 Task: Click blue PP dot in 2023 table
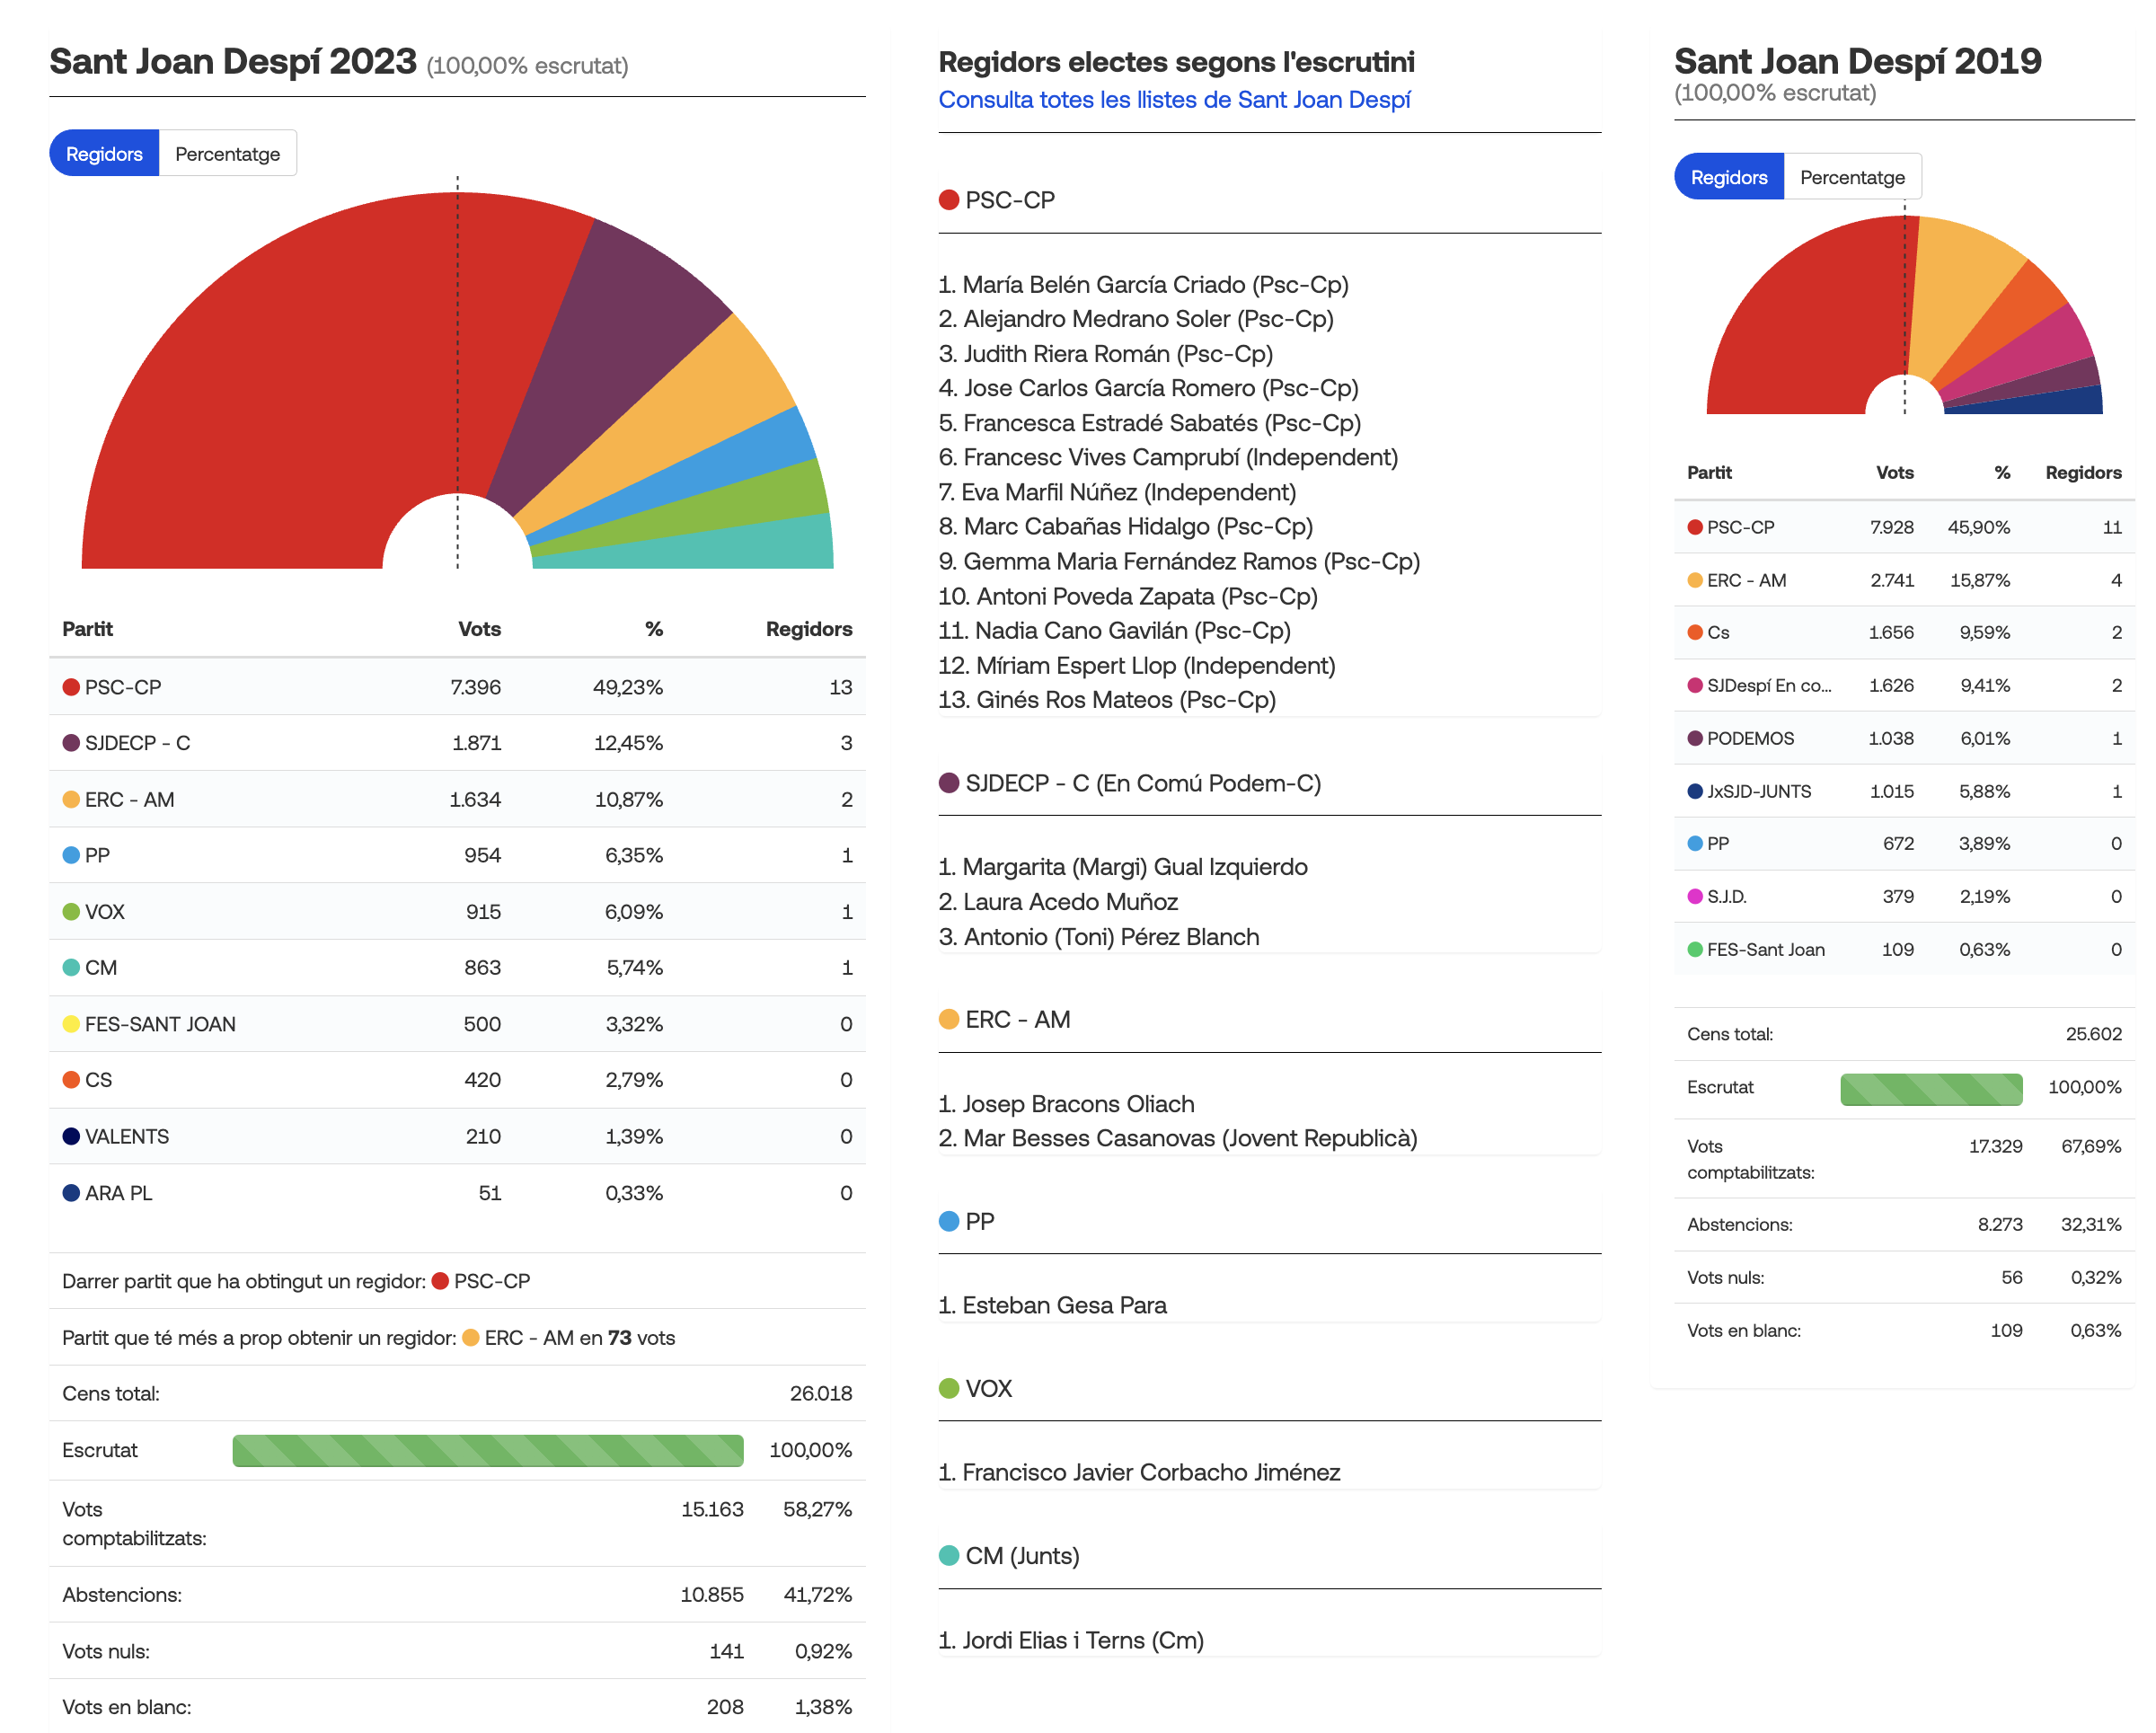click(71, 856)
